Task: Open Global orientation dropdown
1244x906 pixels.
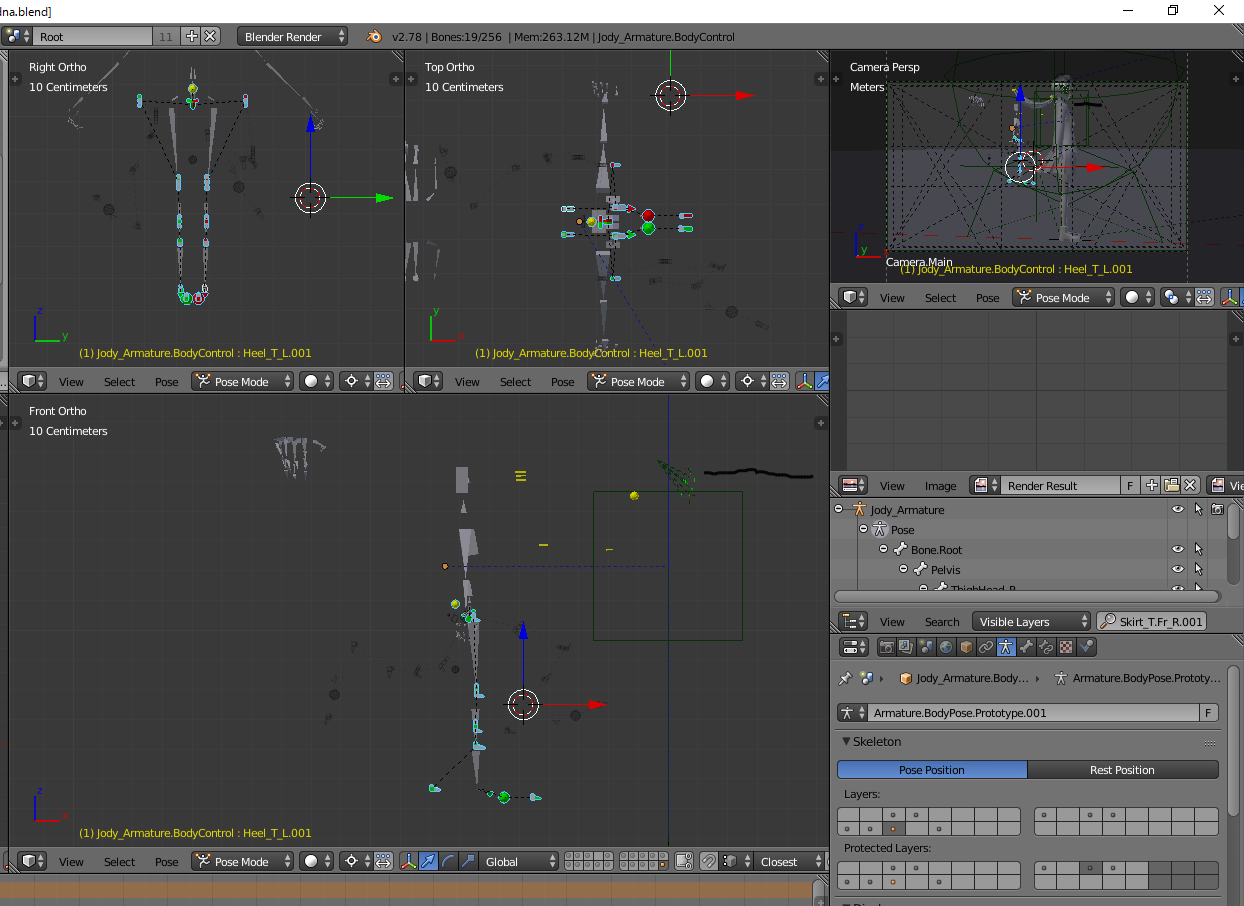Action: (x=518, y=862)
